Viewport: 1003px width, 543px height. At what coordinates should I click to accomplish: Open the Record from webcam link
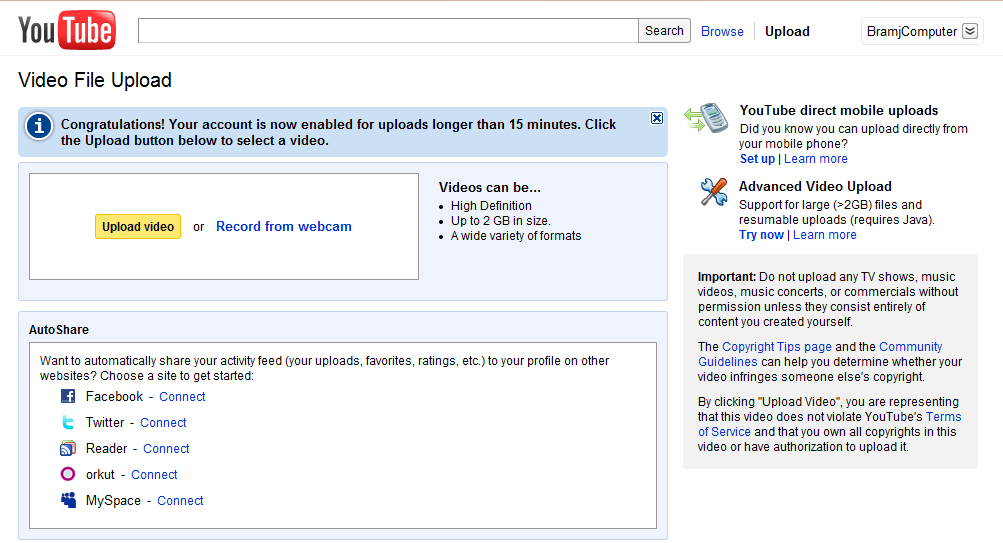coord(284,227)
